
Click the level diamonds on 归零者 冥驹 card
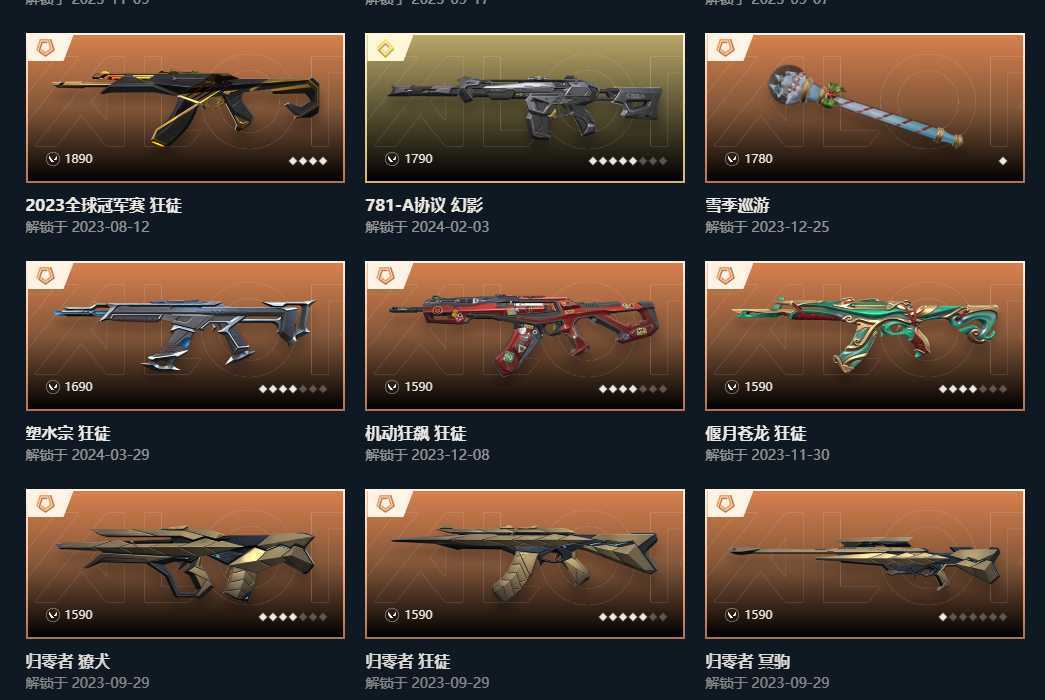coord(972,617)
